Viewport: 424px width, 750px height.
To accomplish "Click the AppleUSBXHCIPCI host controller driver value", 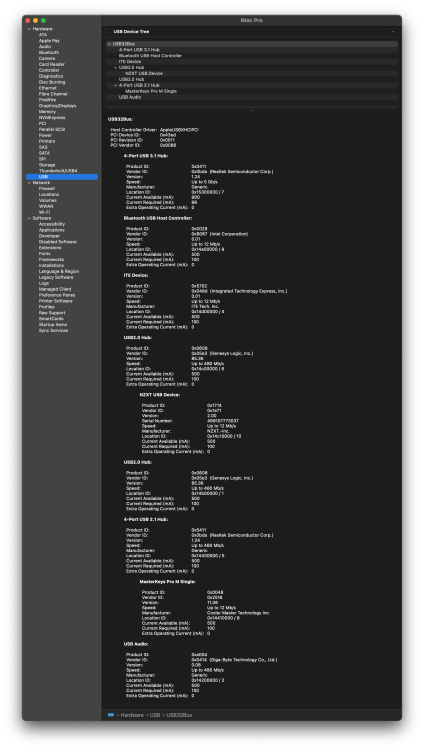I will 179,130.
